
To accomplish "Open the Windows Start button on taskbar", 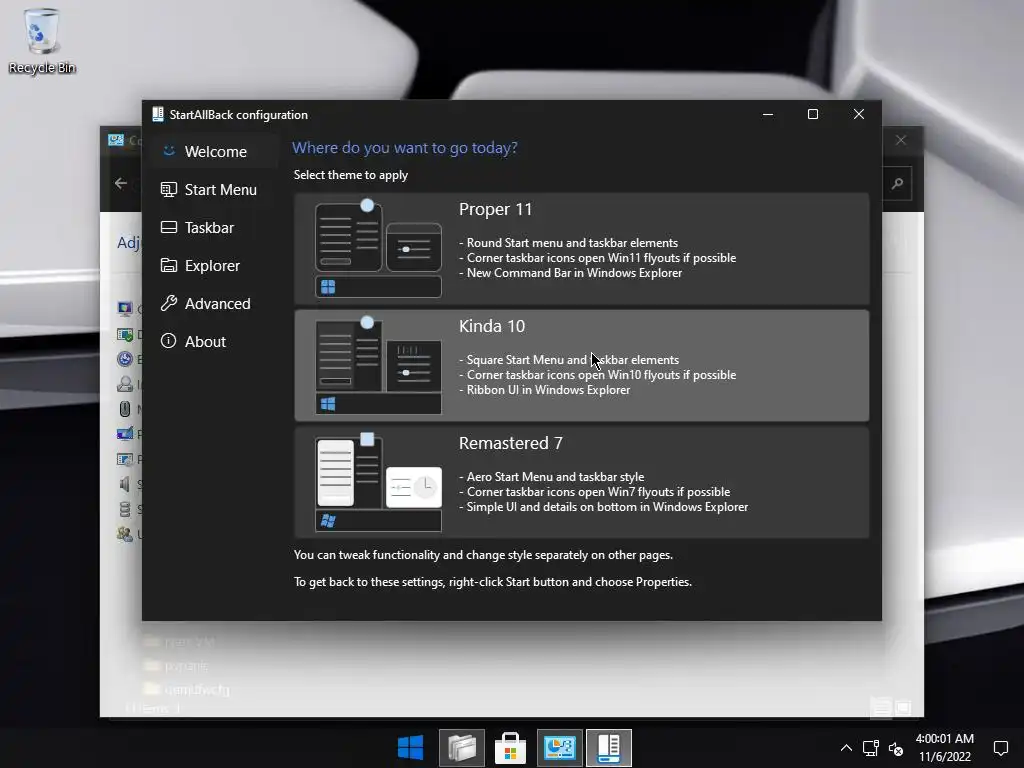I will click(x=411, y=748).
